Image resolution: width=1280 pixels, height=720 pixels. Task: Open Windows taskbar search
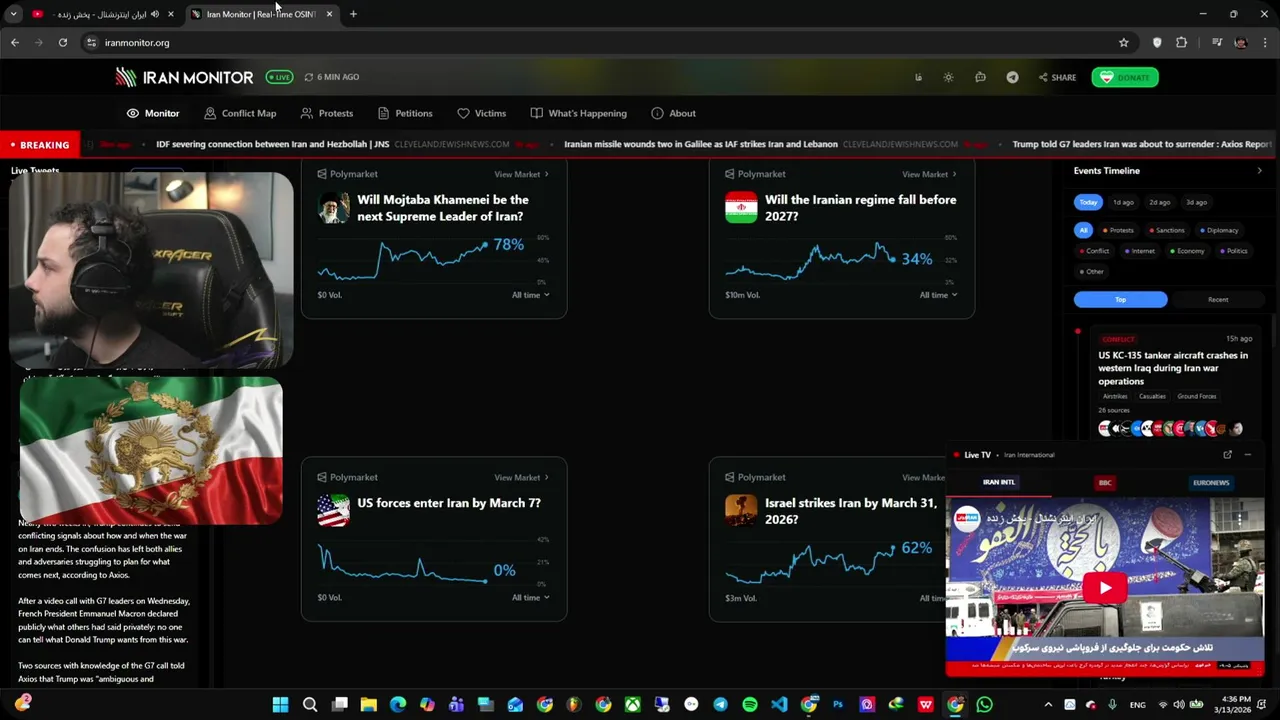(x=310, y=705)
